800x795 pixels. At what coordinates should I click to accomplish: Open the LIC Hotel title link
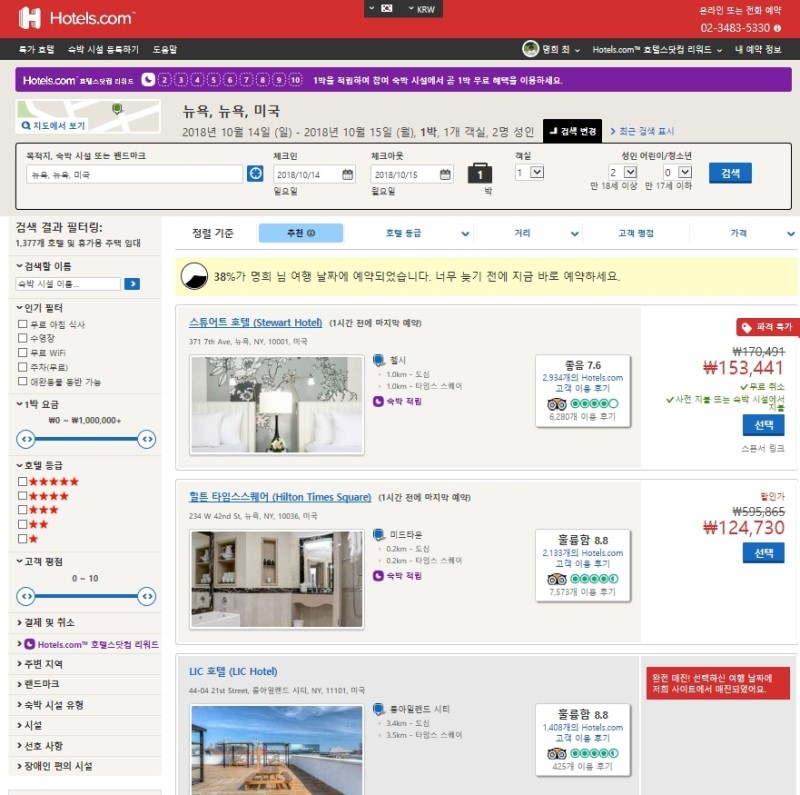click(x=233, y=672)
